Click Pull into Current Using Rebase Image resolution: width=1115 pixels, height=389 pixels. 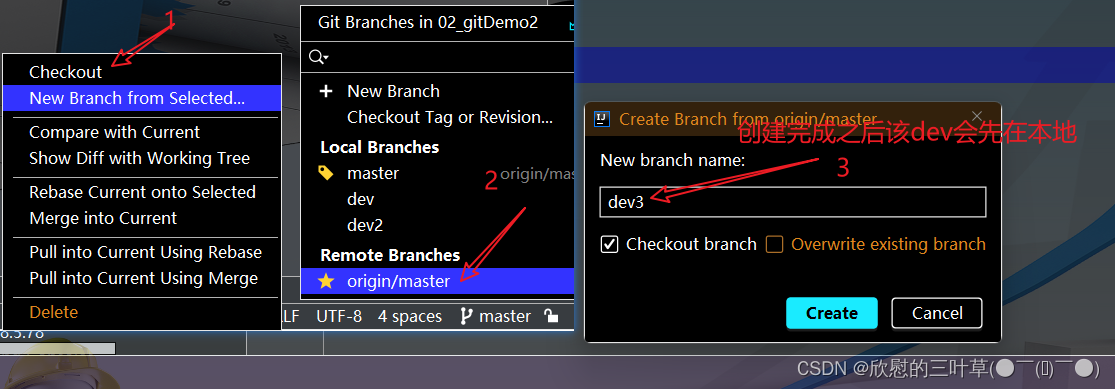click(x=145, y=252)
